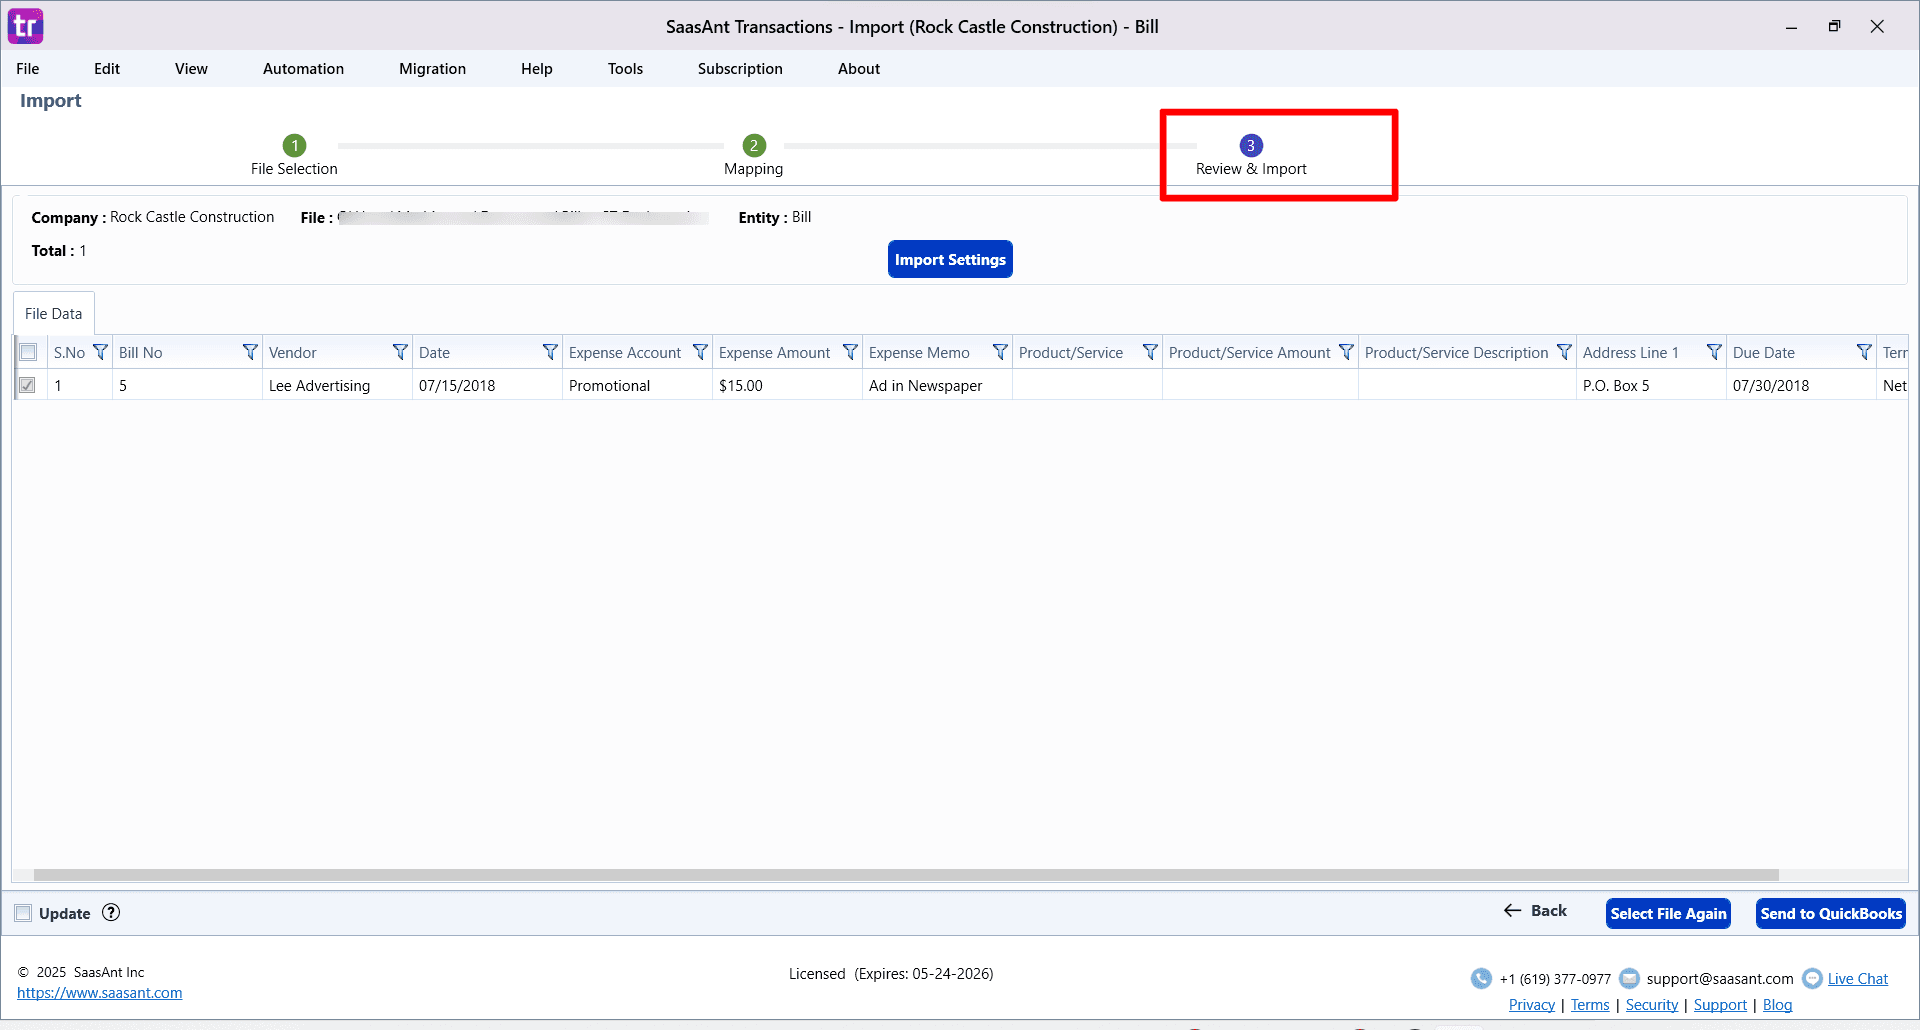1920x1030 pixels.
Task: Filter the Expense Memo column
Action: tap(1000, 352)
